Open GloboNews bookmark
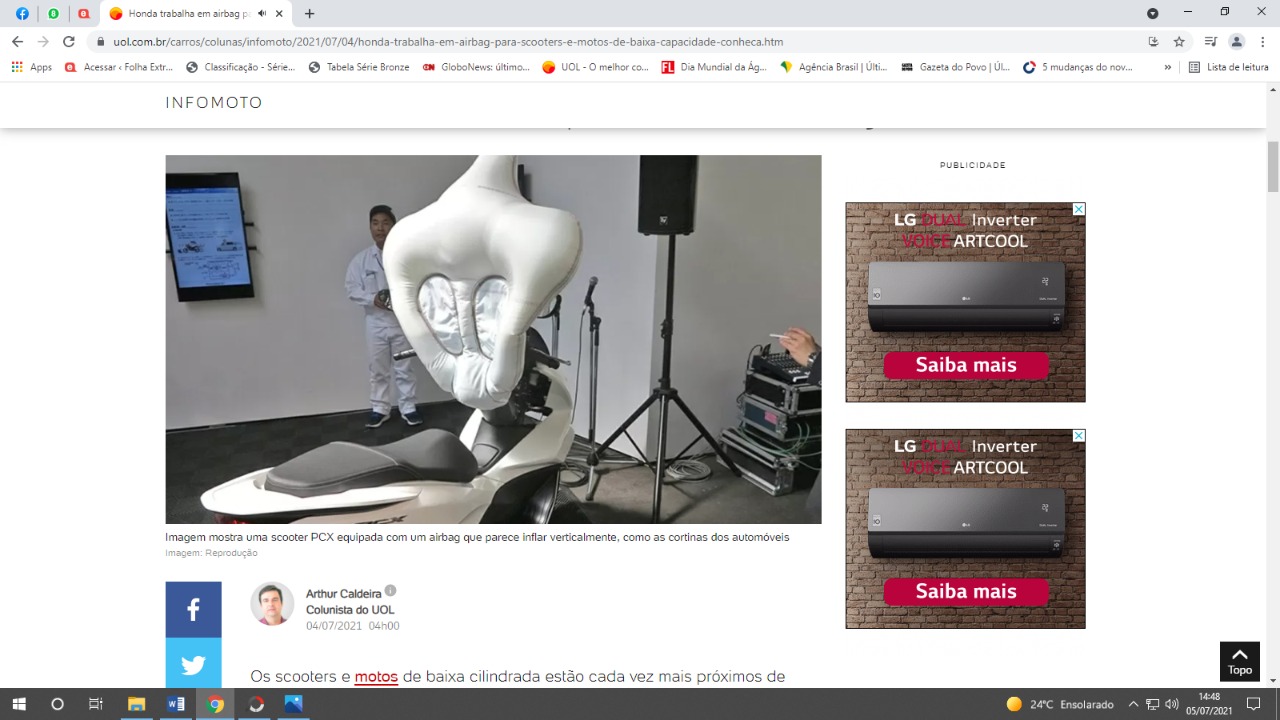This screenshot has height=720, width=1280. click(476, 67)
